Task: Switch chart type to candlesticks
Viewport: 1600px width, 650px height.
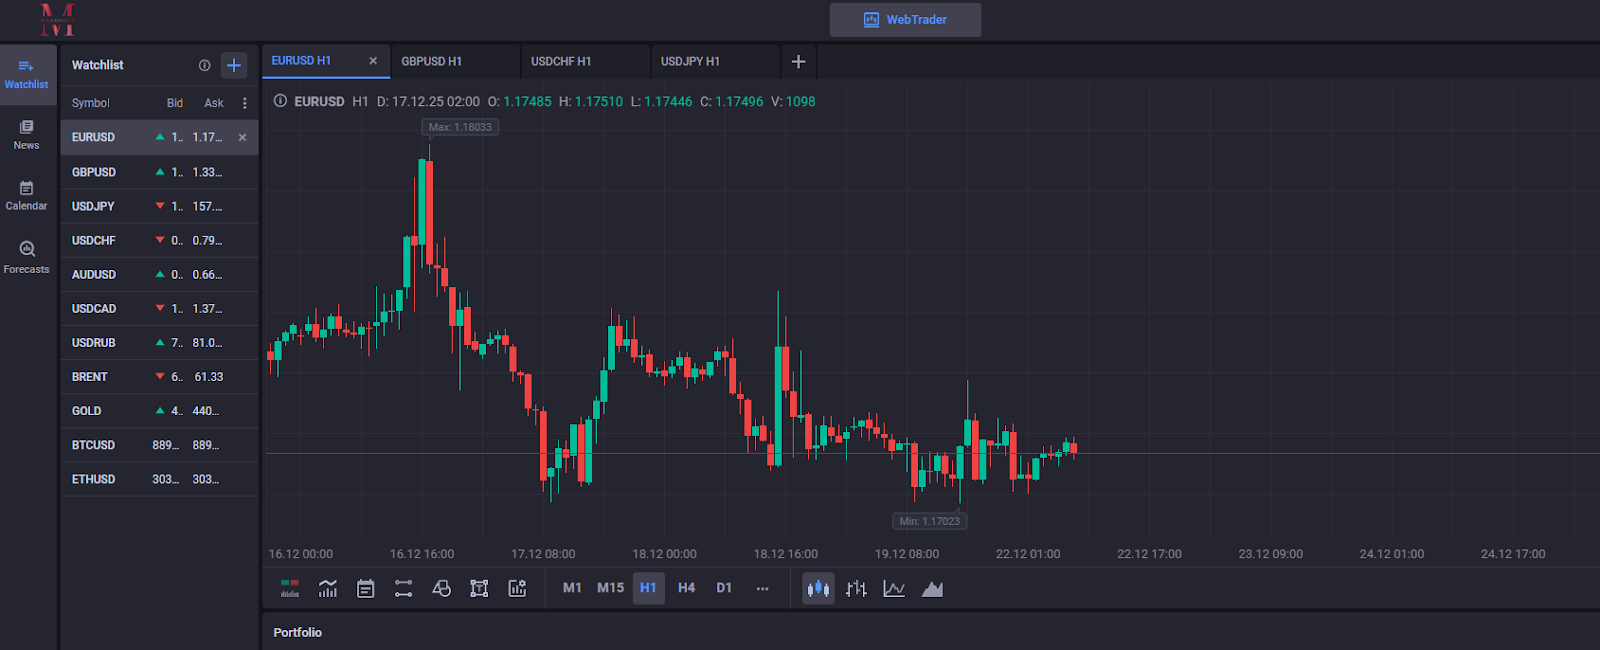Action: pos(818,589)
